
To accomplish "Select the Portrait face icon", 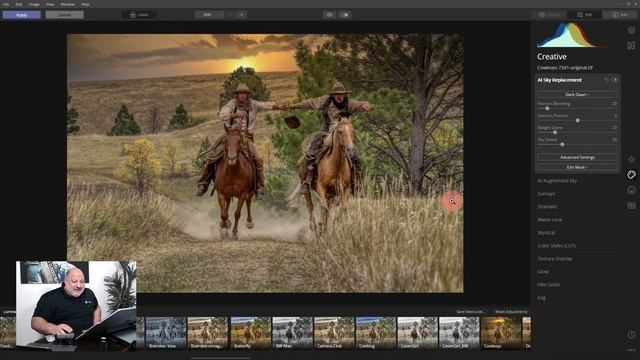I will (x=631, y=190).
